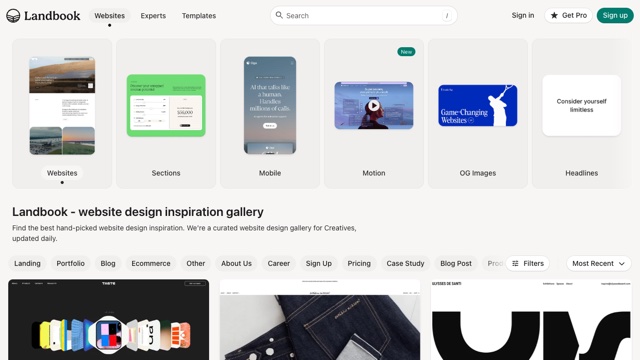Select the Sections category card
This screenshot has height=360, width=640.
click(166, 113)
